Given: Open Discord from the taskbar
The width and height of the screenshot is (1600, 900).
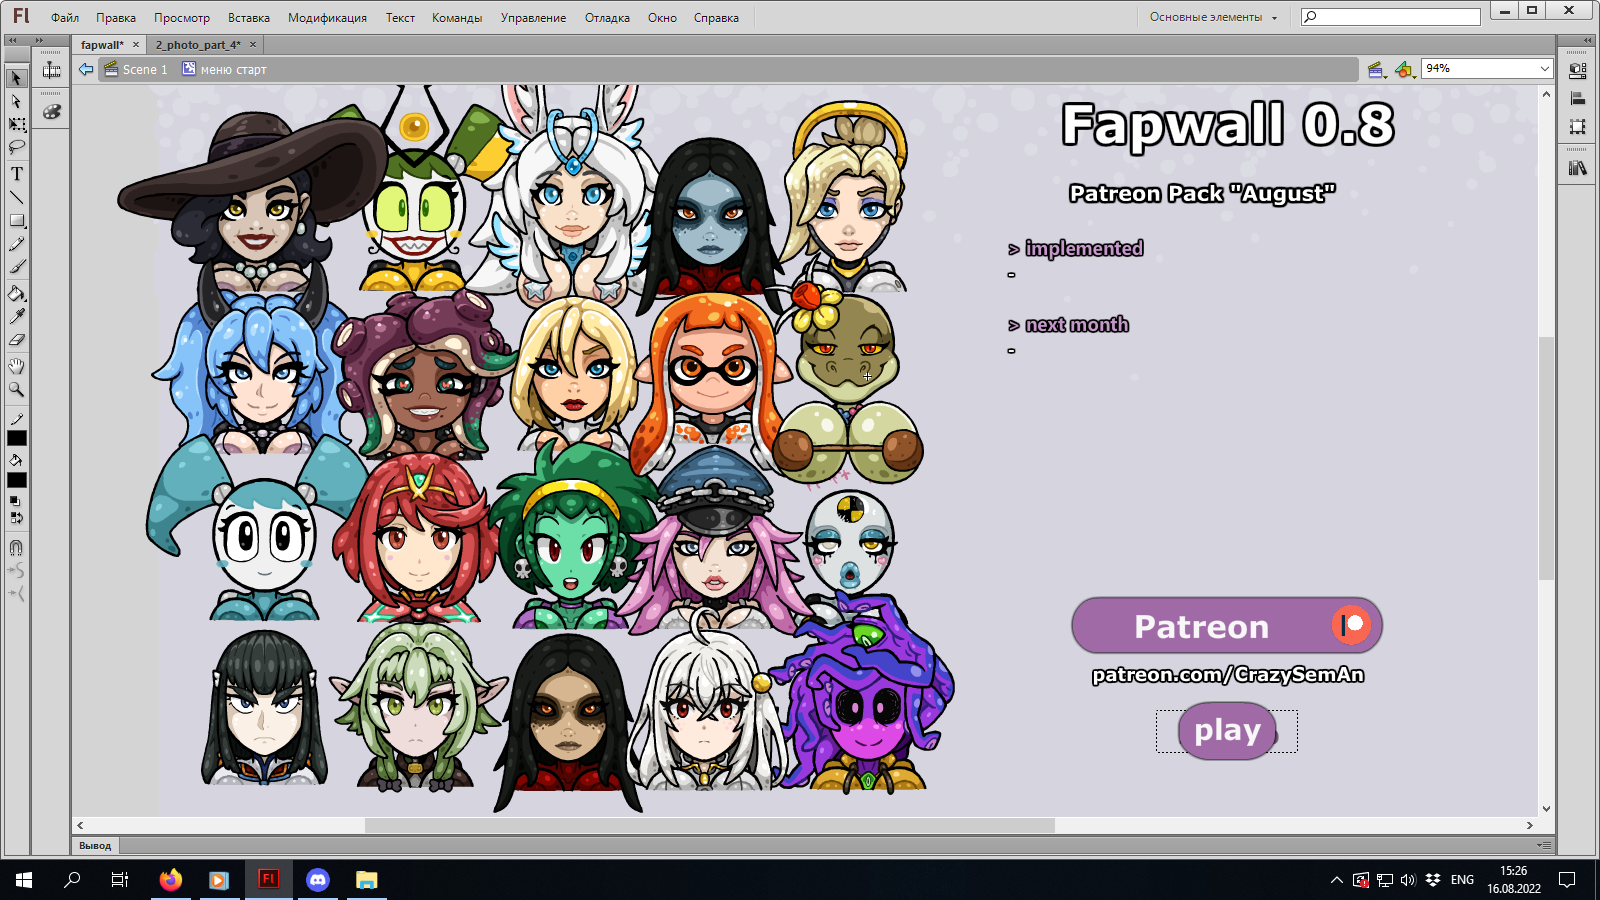Looking at the screenshot, I should 318,880.
